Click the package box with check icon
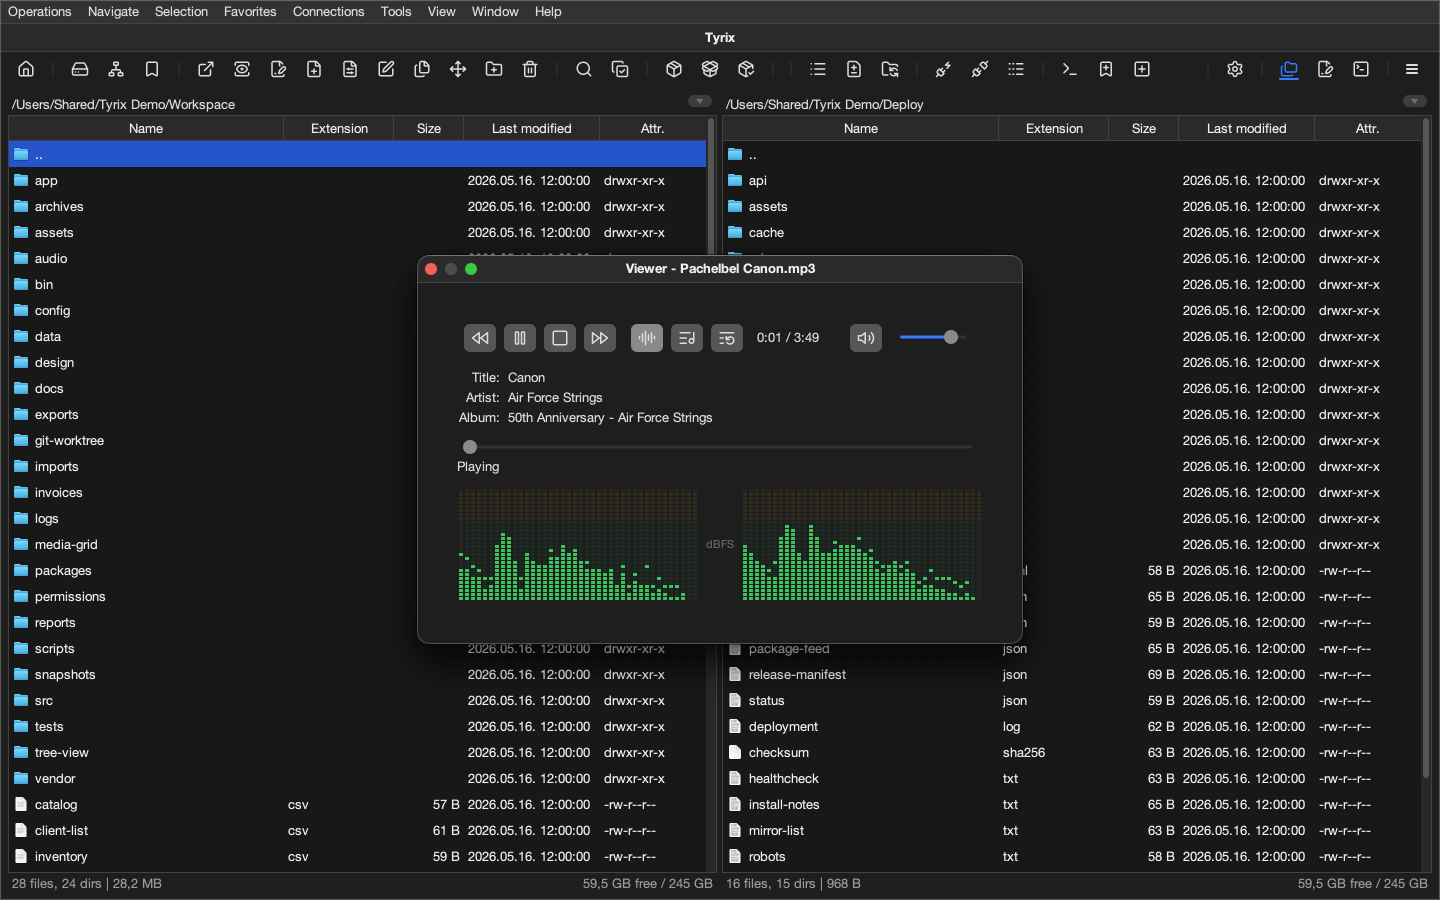Image resolution: width=1440 pixels, height=900 pixels. pyautogui.click(x=746, y=69)
